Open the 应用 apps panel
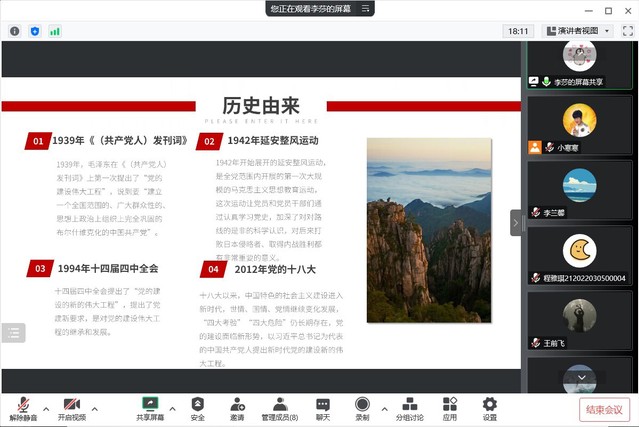The width and height of the screenshot is (639, 427). tap(450, 409)
